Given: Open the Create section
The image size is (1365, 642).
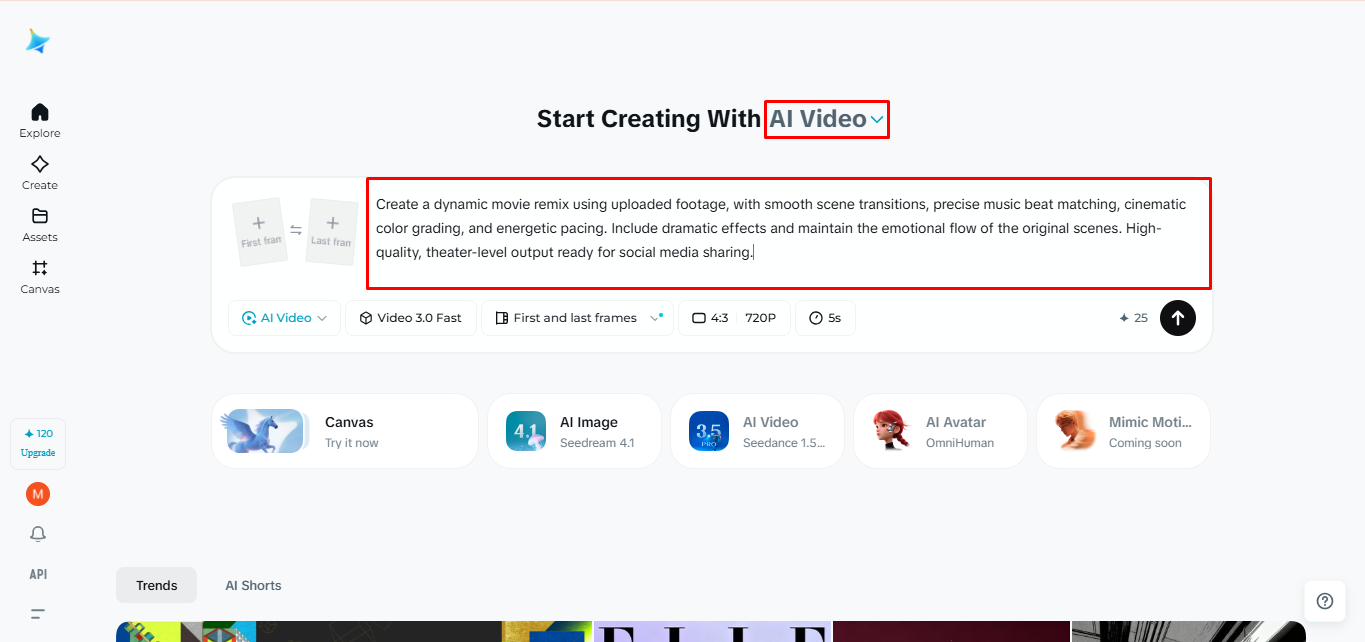Looking at the screenshot, I should click(x=40, y=172).
